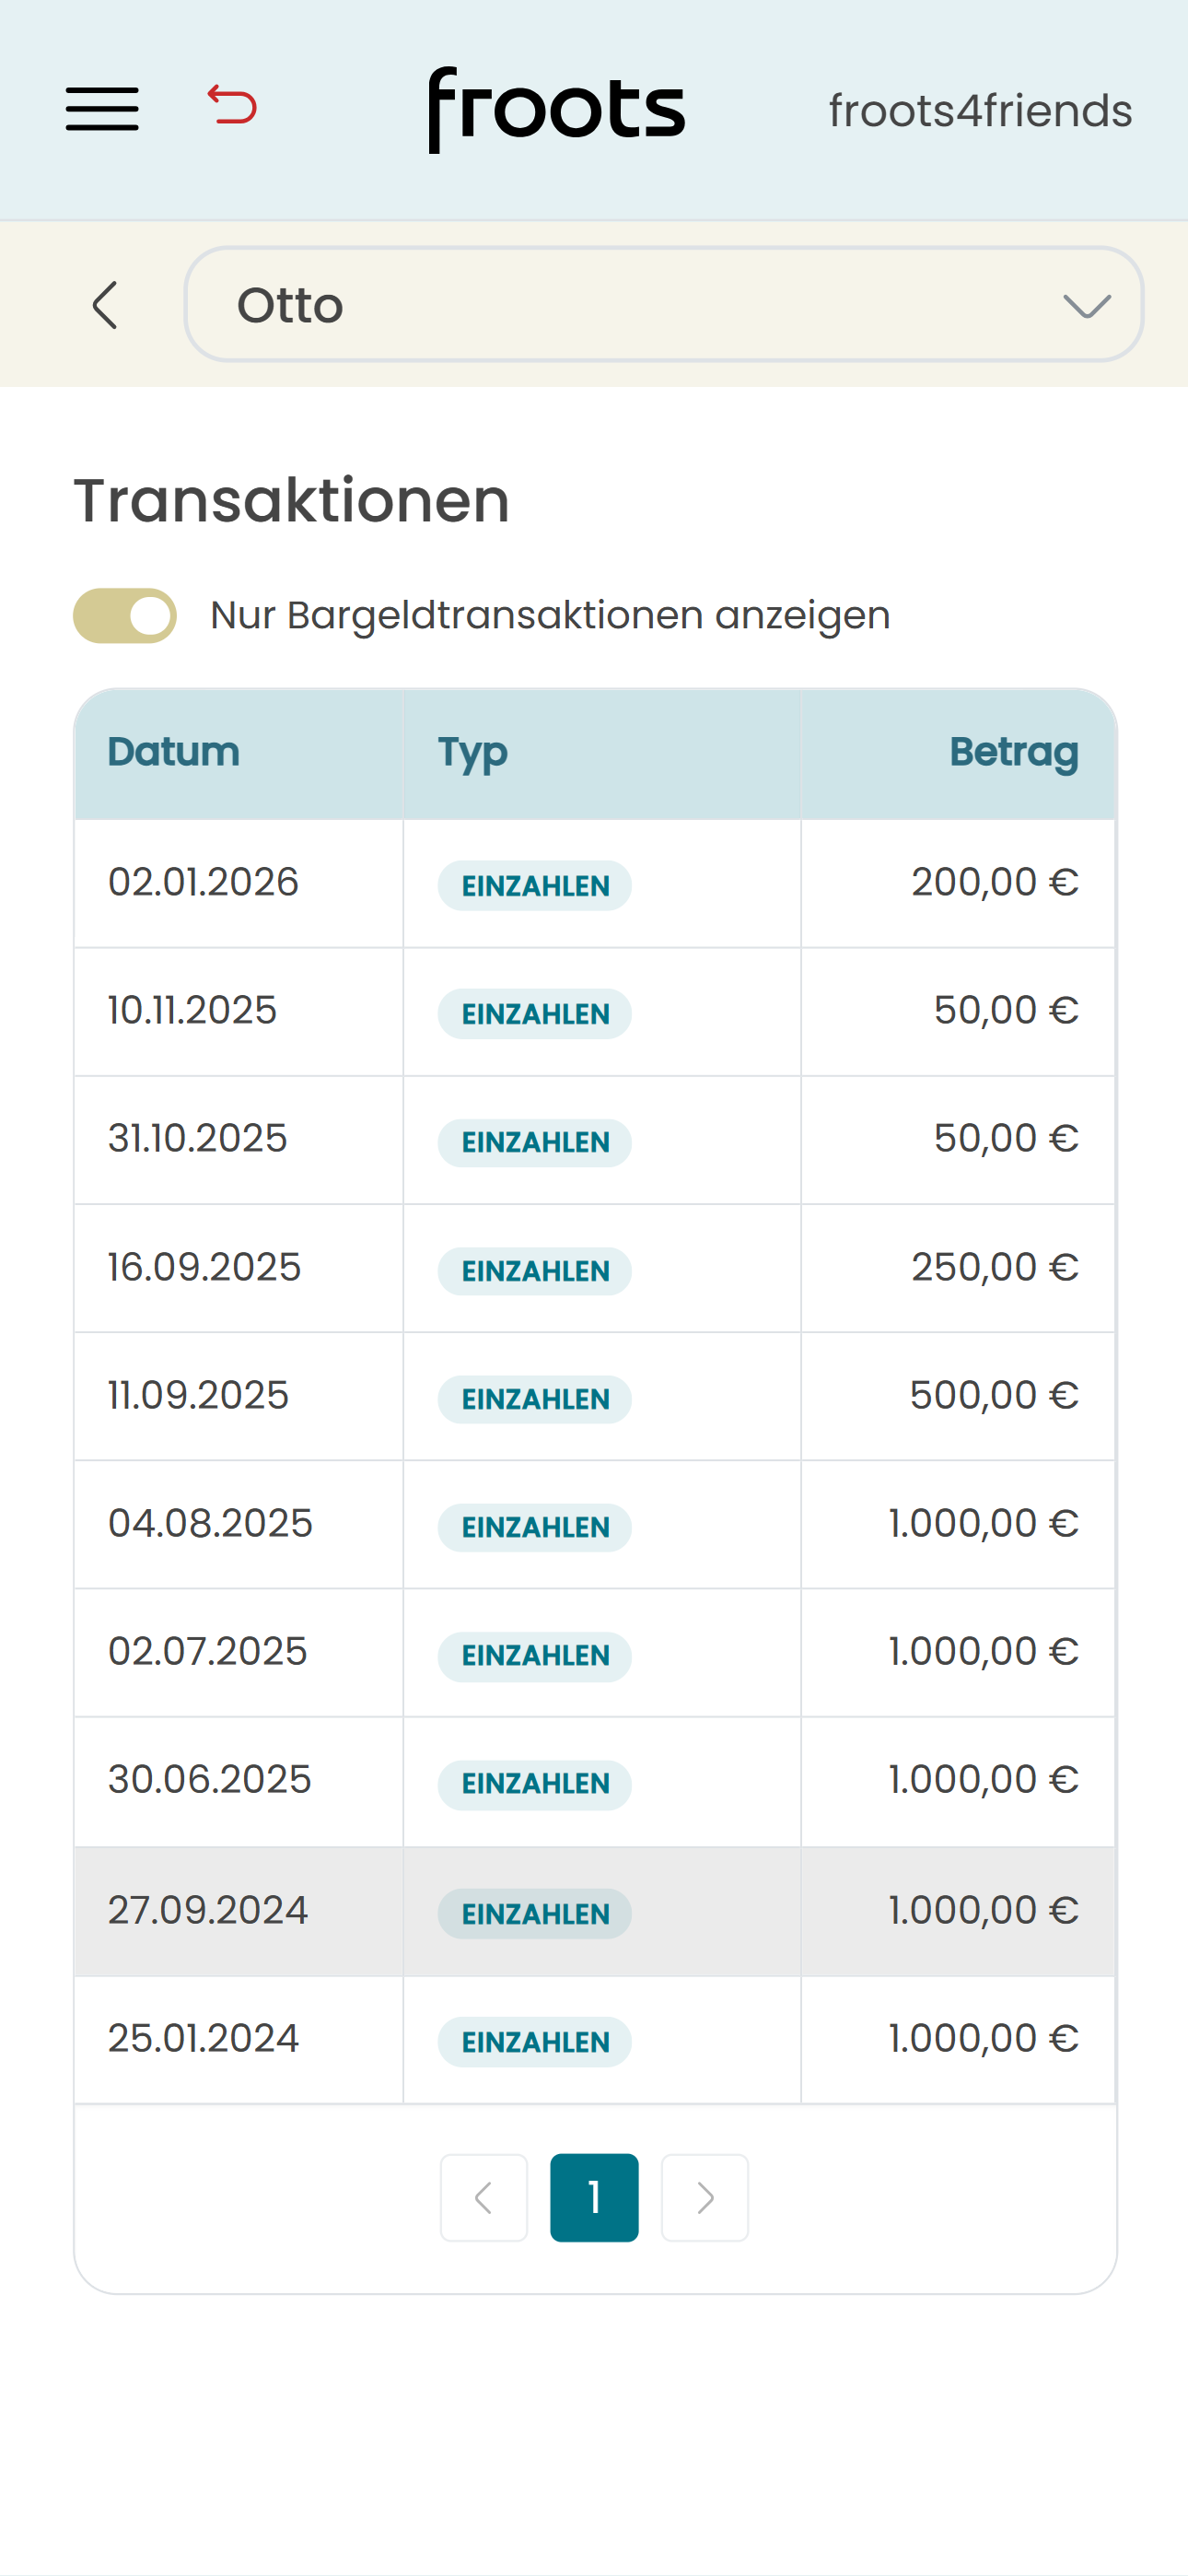Open the hamburger navigation menu
Viewport: 1188px width, 2576px height.
click(x=101, y=110)
